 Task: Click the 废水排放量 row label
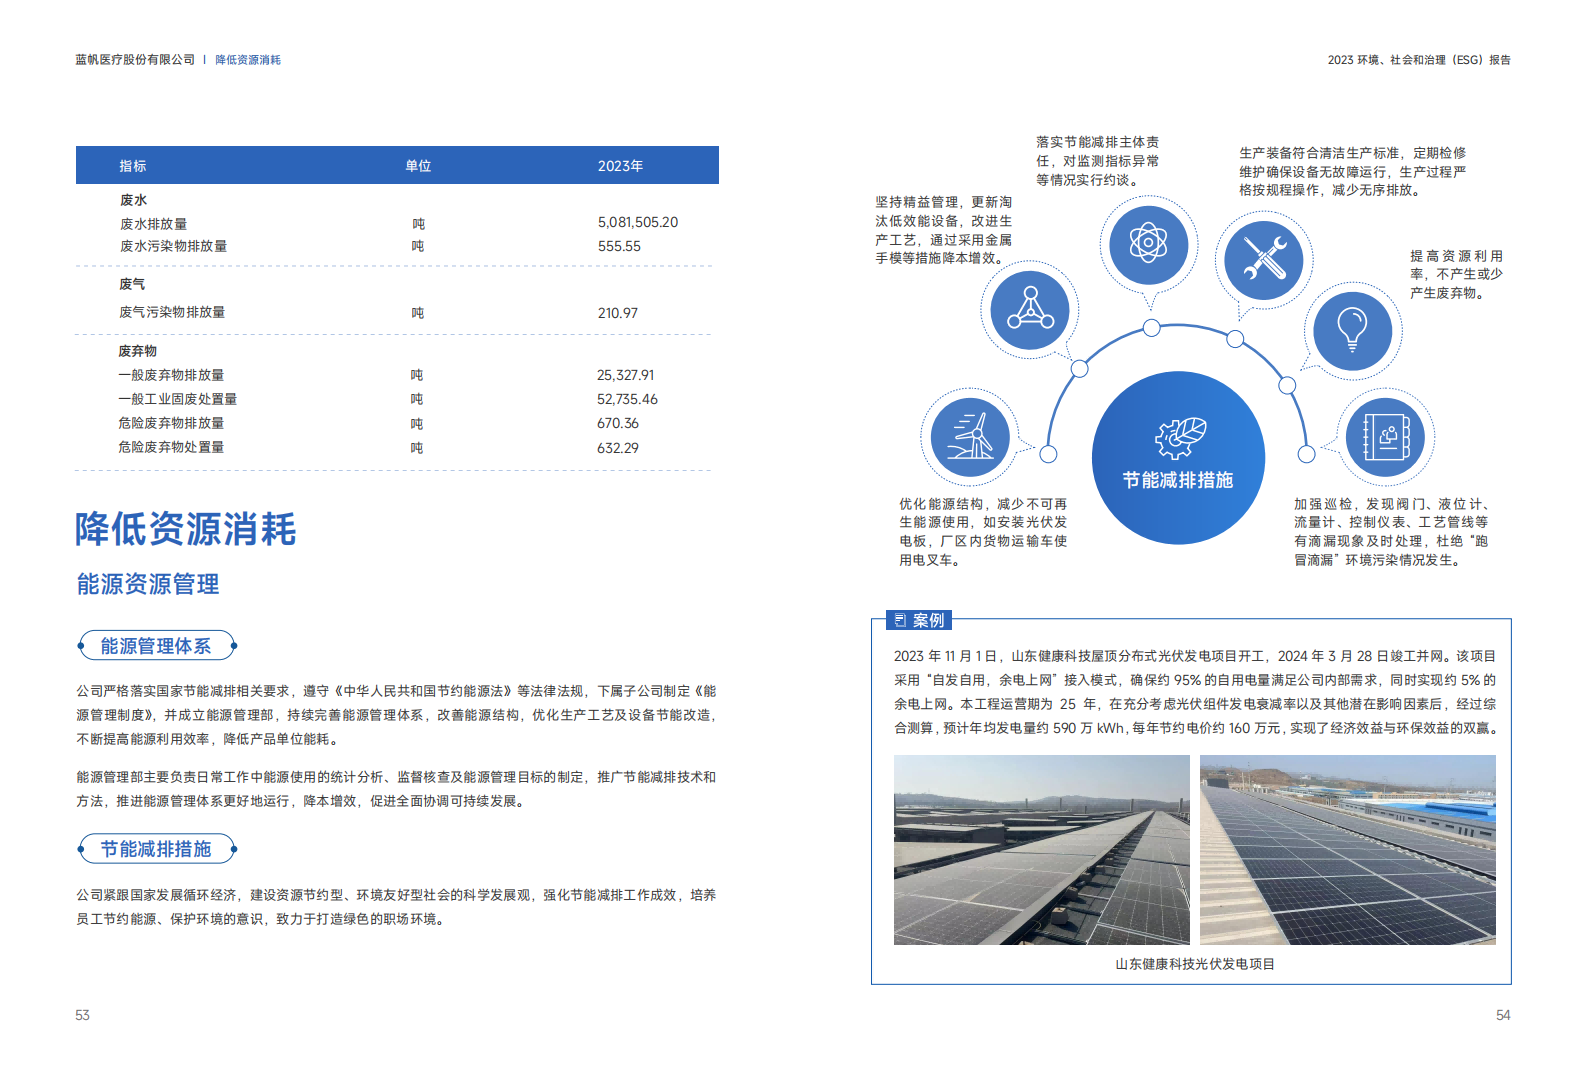pos(154,224)
